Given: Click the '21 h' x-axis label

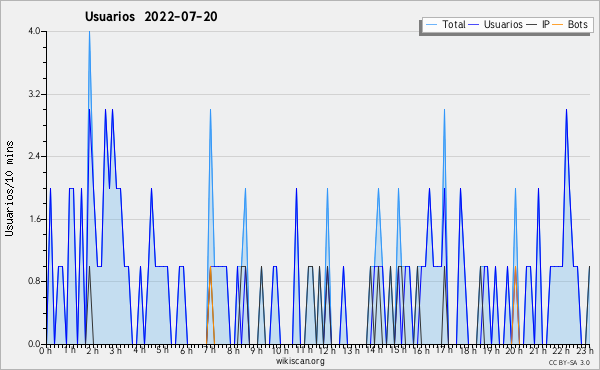Looking at the screenshot, I should point(539,350).
